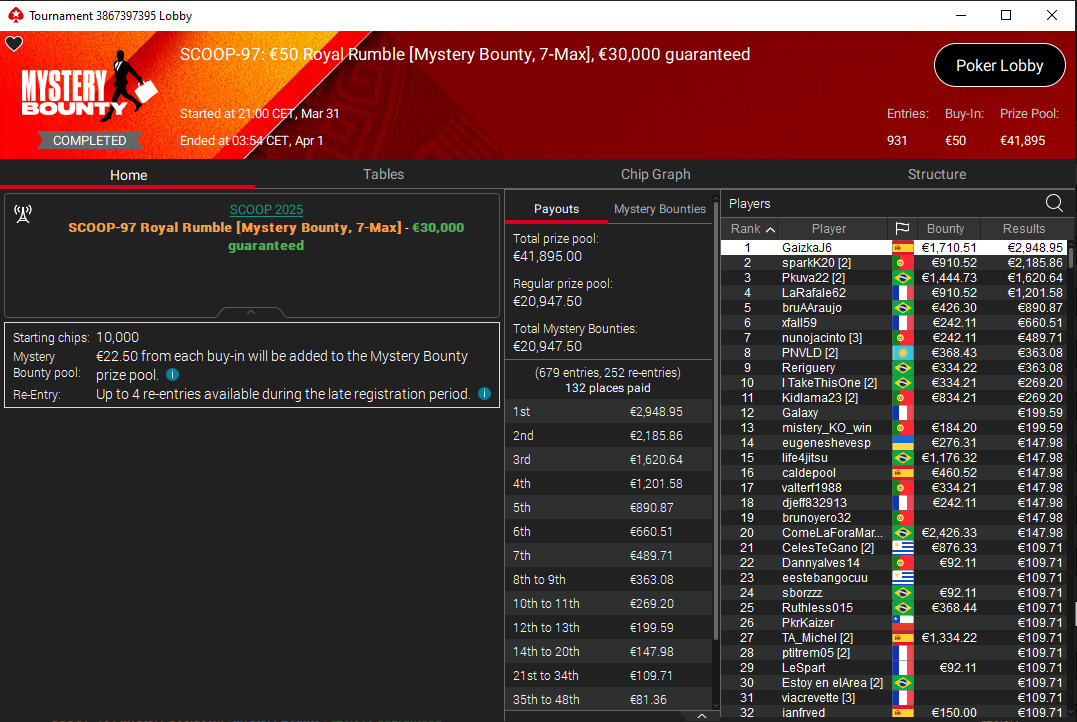Select player row viacrevette [3]
This screenshot has width=1077, height=722.
(894, 698)
